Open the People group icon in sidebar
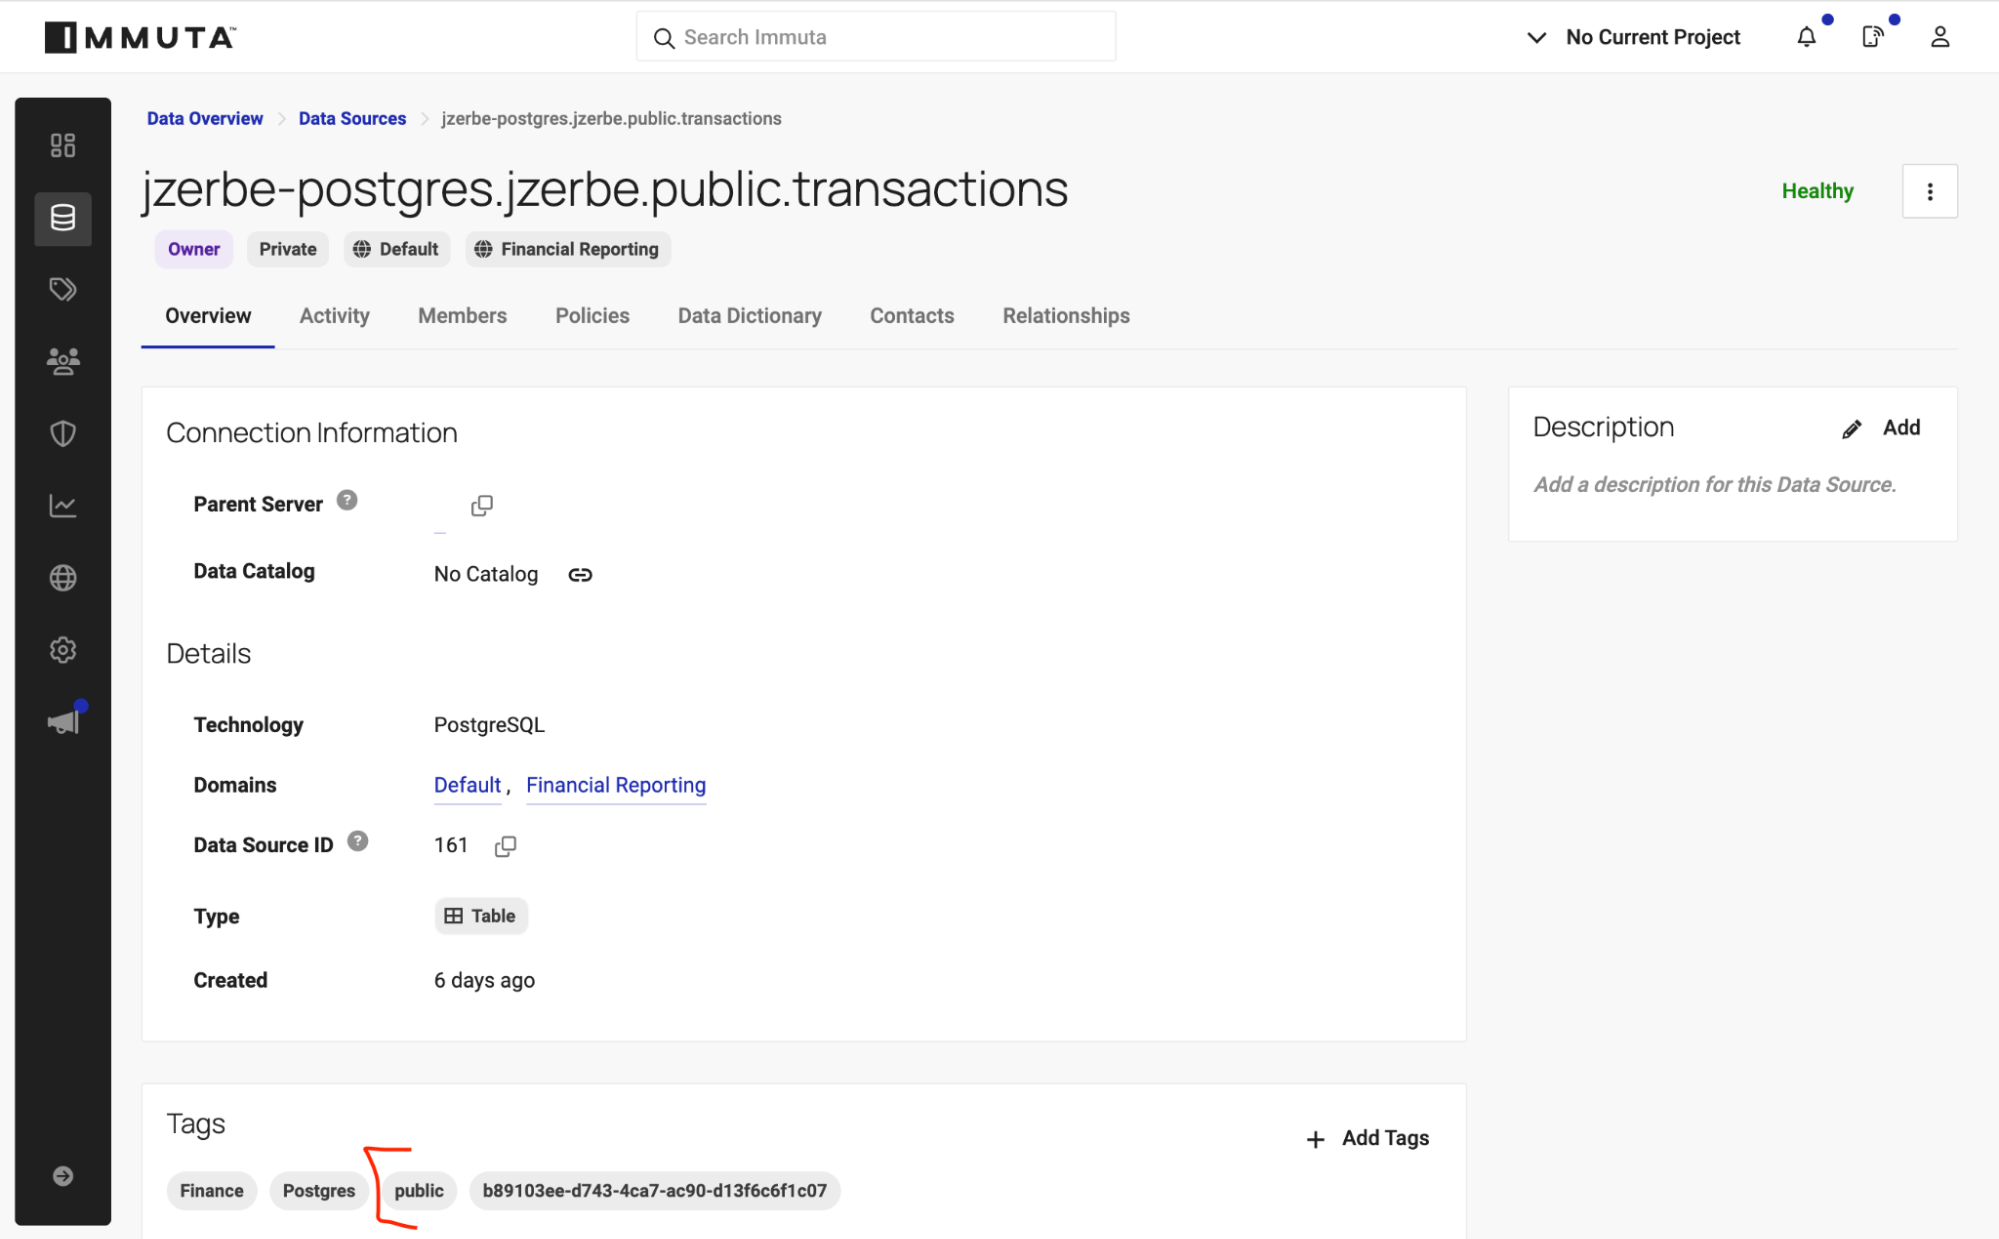This screenshot has width=1999, height=1239. pos(63,362)
